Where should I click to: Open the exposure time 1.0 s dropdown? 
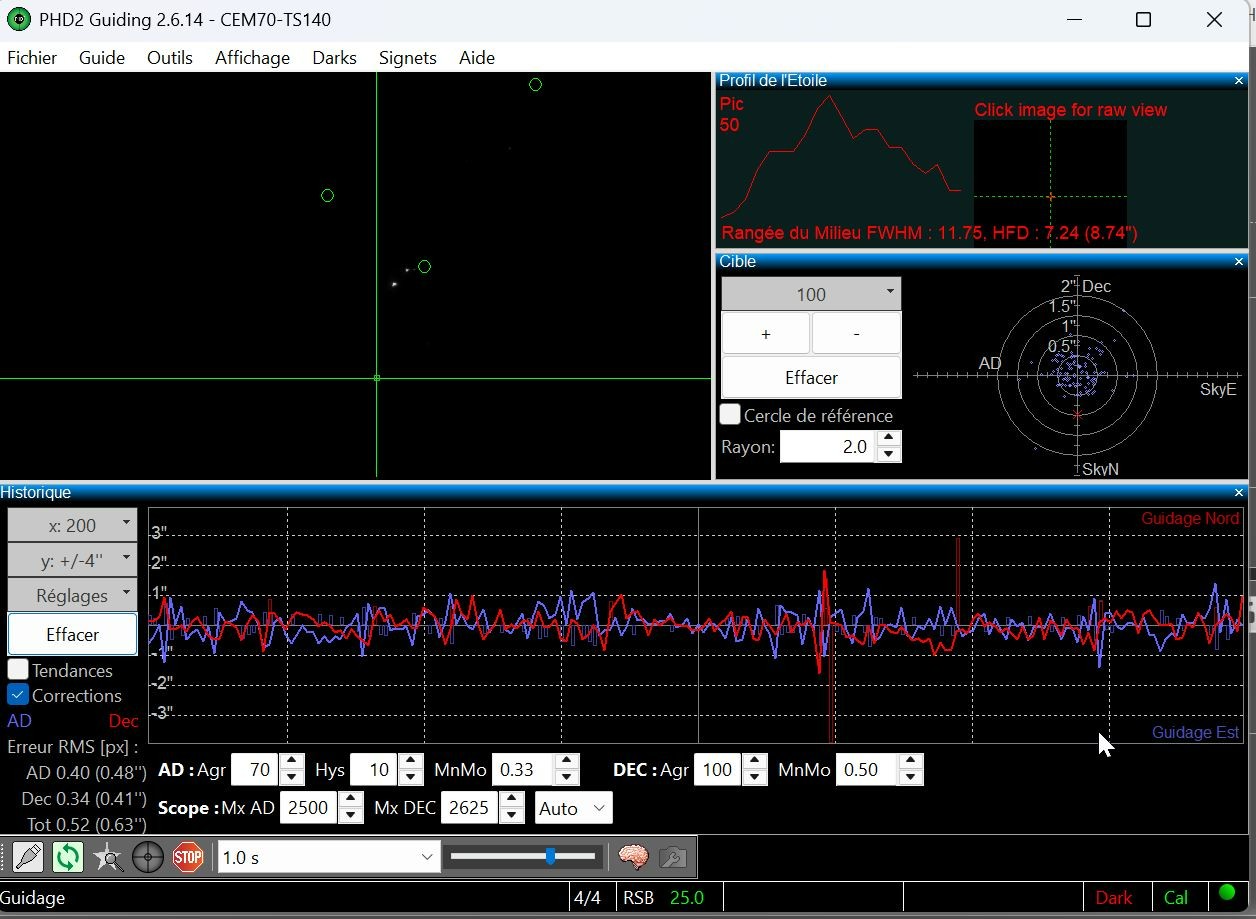tap(329, 857)
